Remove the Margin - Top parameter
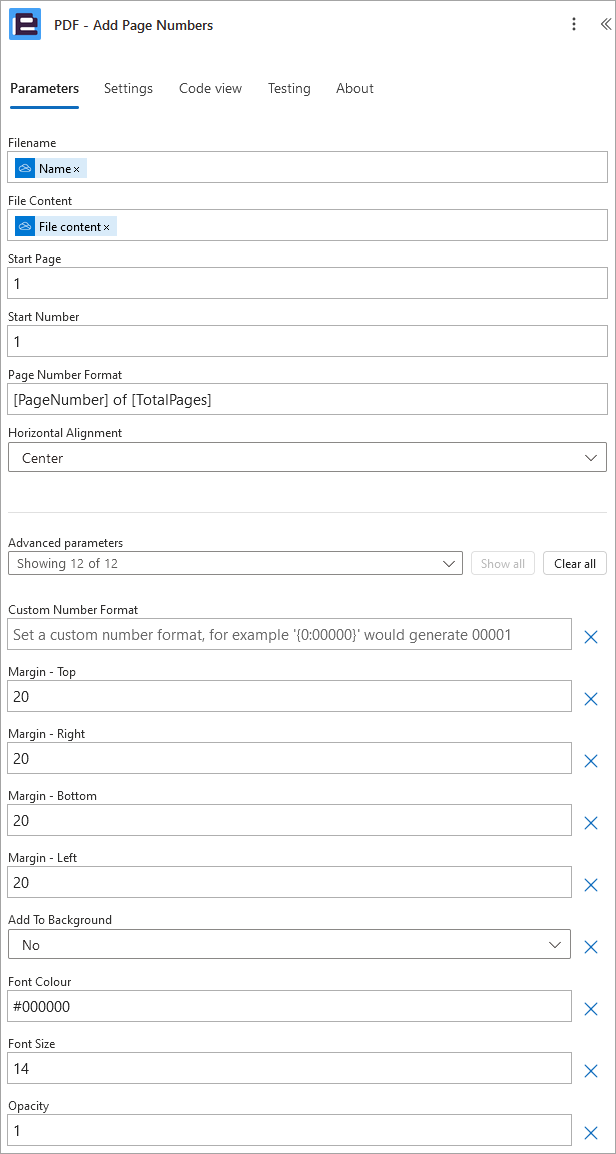Image resolution: width=616 pixels, height=1154 pixels. point(590,699)
